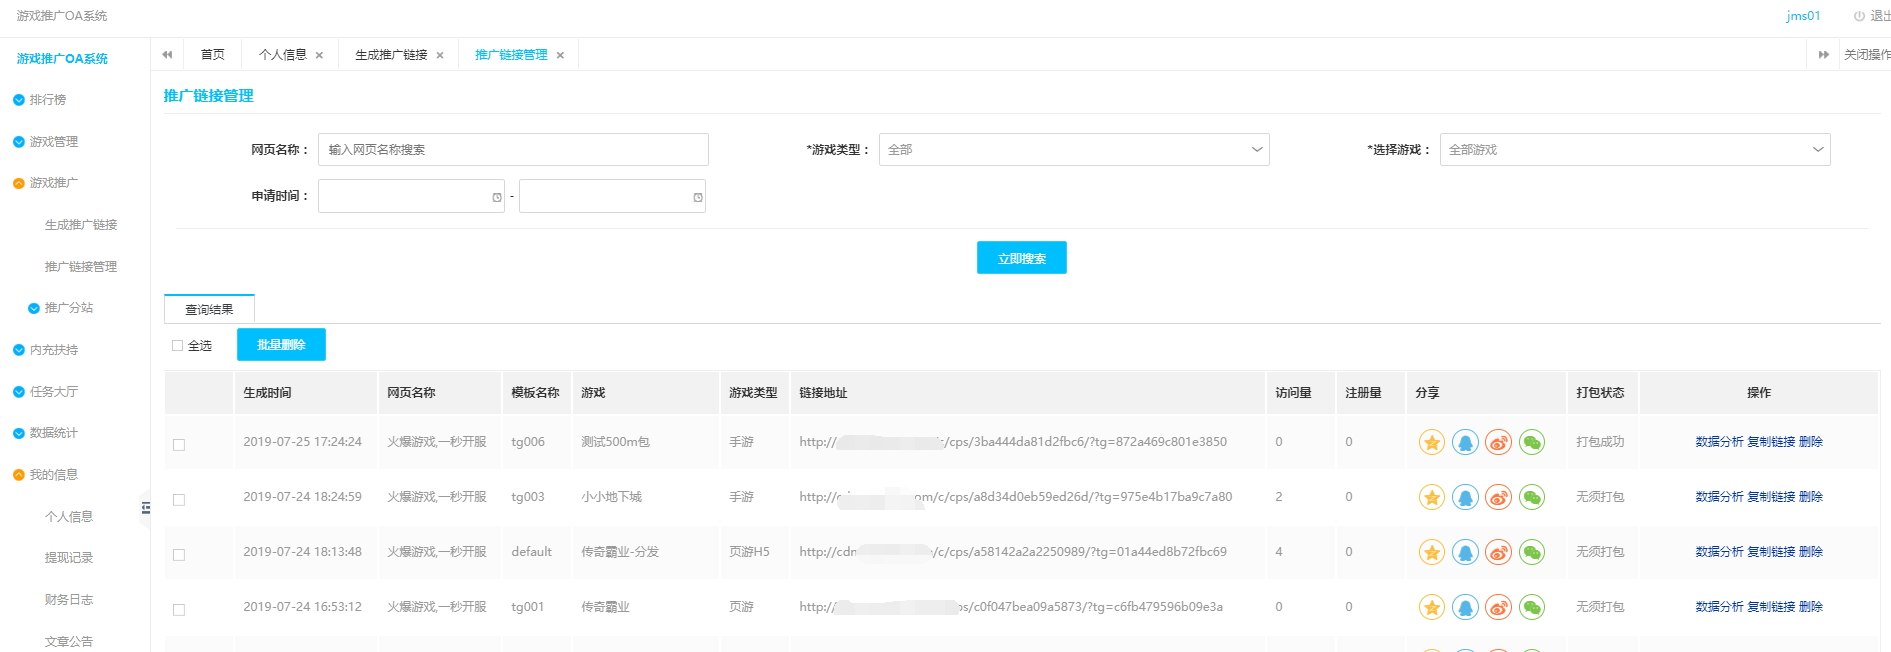This screenshot has width=1891, height=652.
Task: Expand the 选择游戏 dropdown
Action: pos(1634,150)
